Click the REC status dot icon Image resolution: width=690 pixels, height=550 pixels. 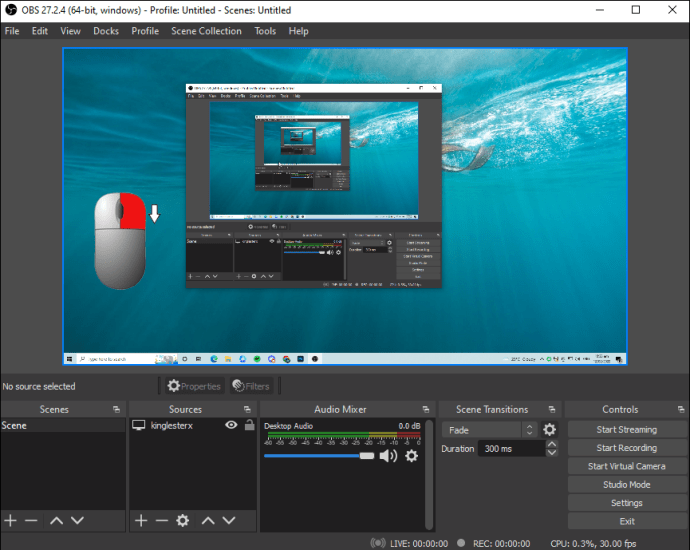coord(461,543)
